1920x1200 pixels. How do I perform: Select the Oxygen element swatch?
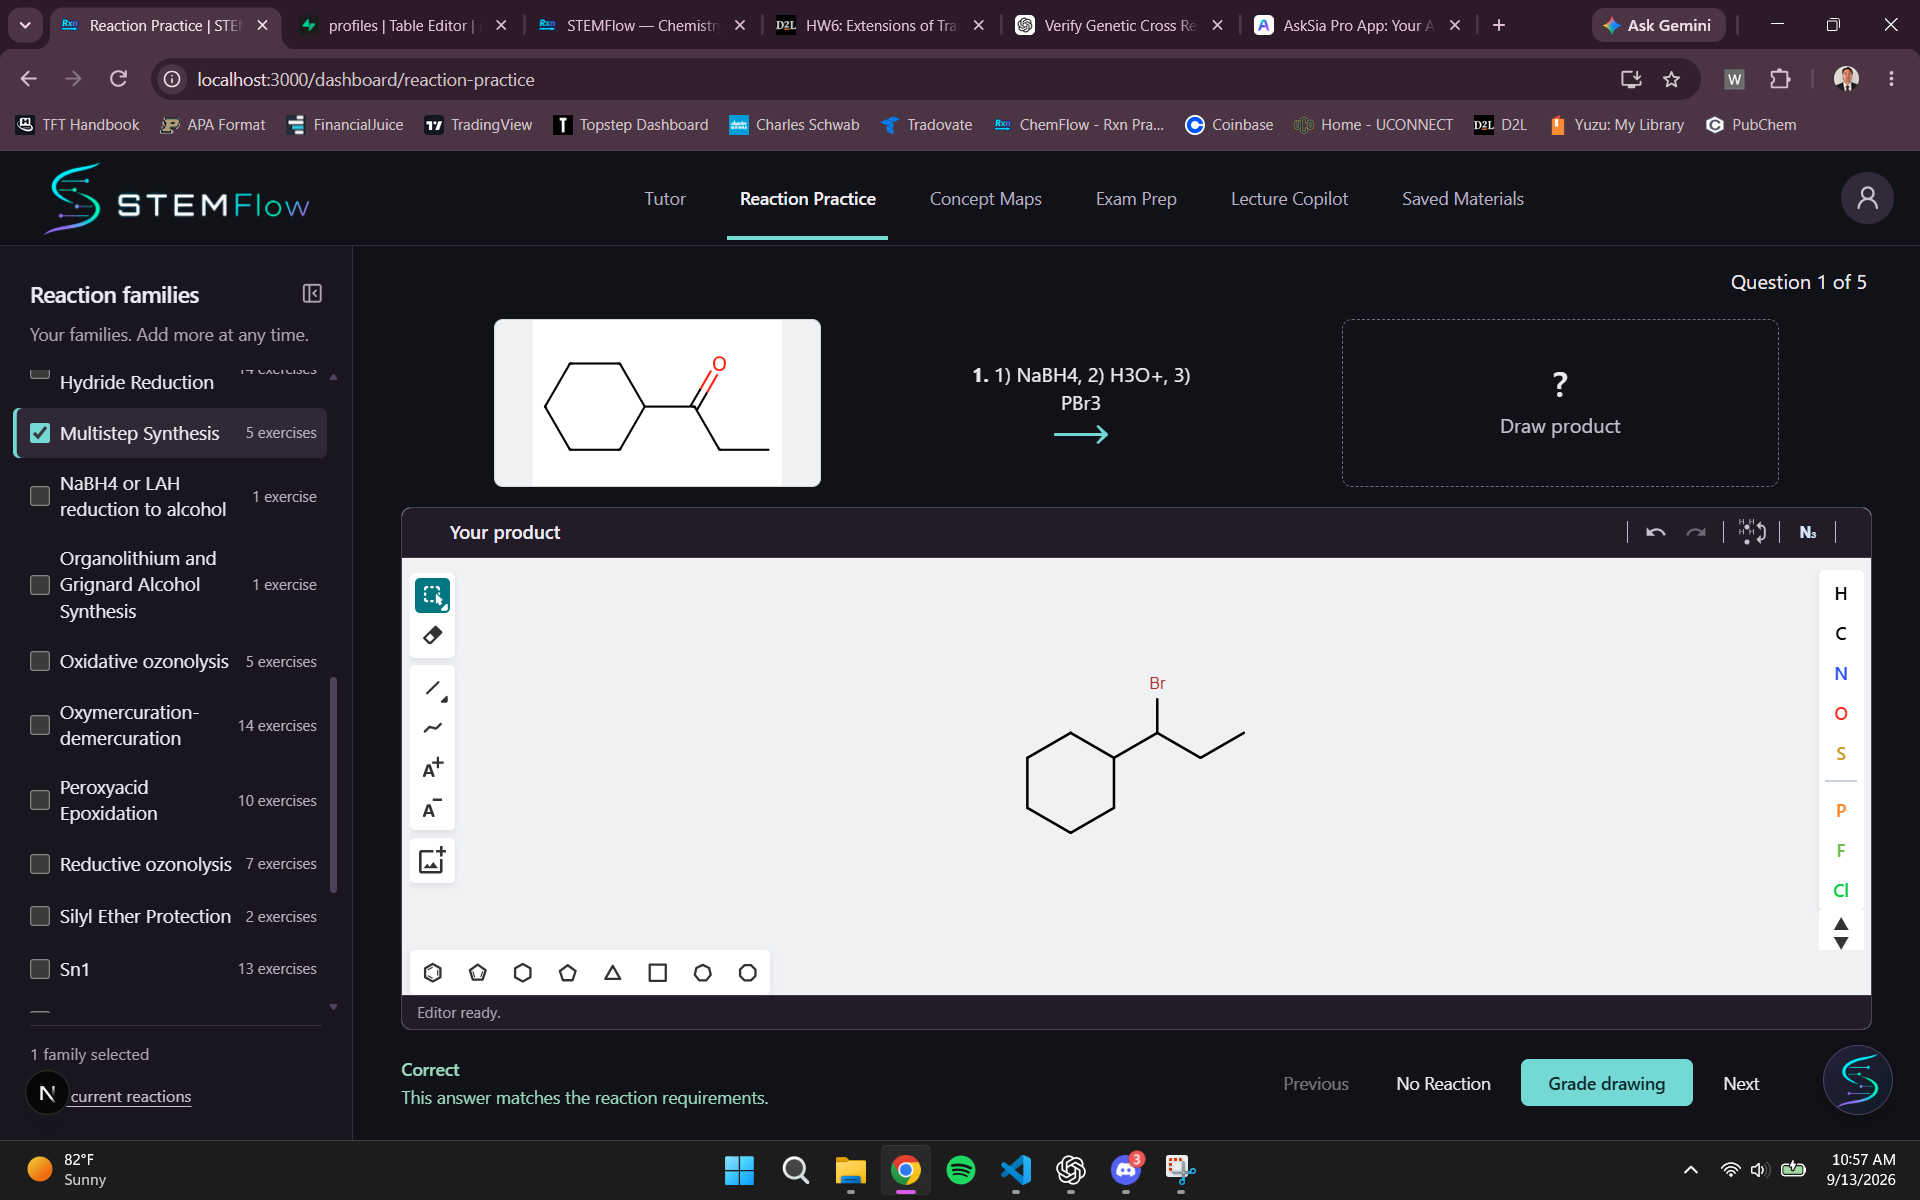point(1840,713)
